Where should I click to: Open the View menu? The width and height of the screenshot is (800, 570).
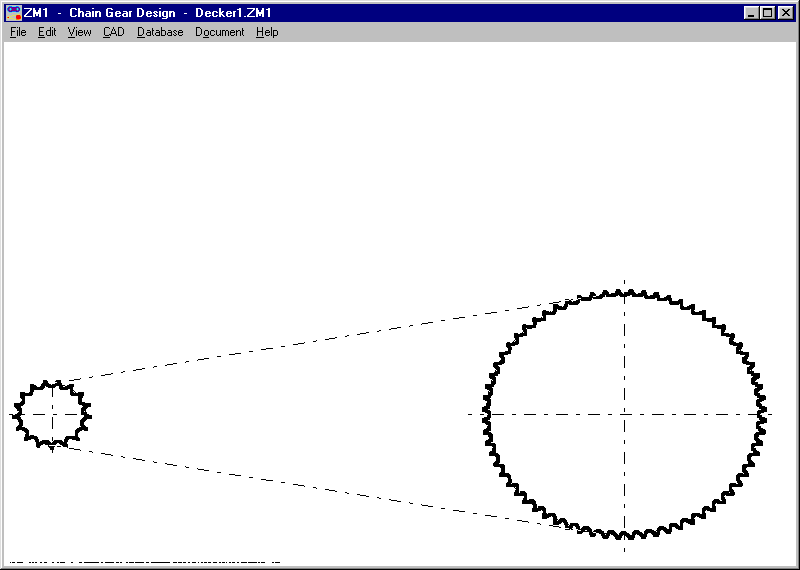[x=79, y=32]
